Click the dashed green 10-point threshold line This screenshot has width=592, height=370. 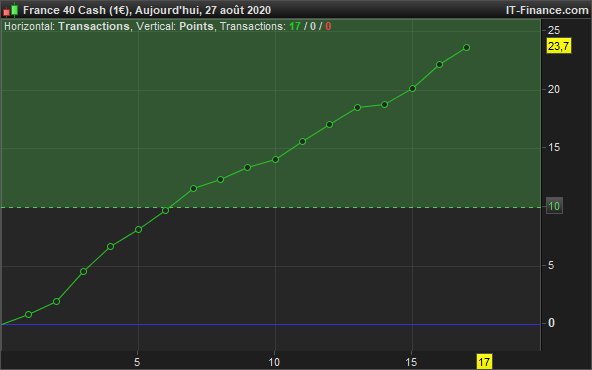271,207
